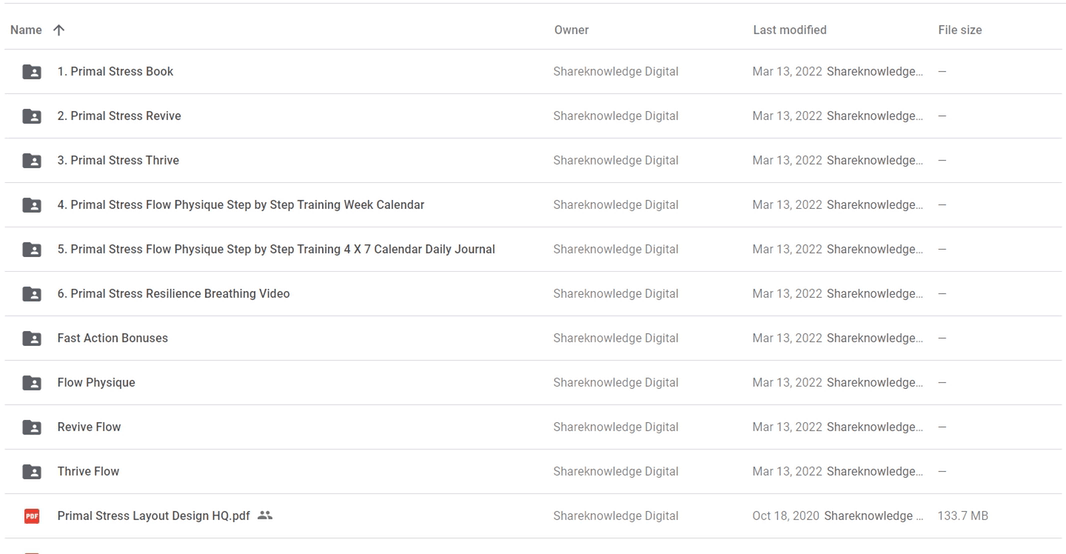The image size is (1066, 554).
Task: Select the folder icon next to 3. Primal Stress Thrive
Action: [x=32, y=160]
